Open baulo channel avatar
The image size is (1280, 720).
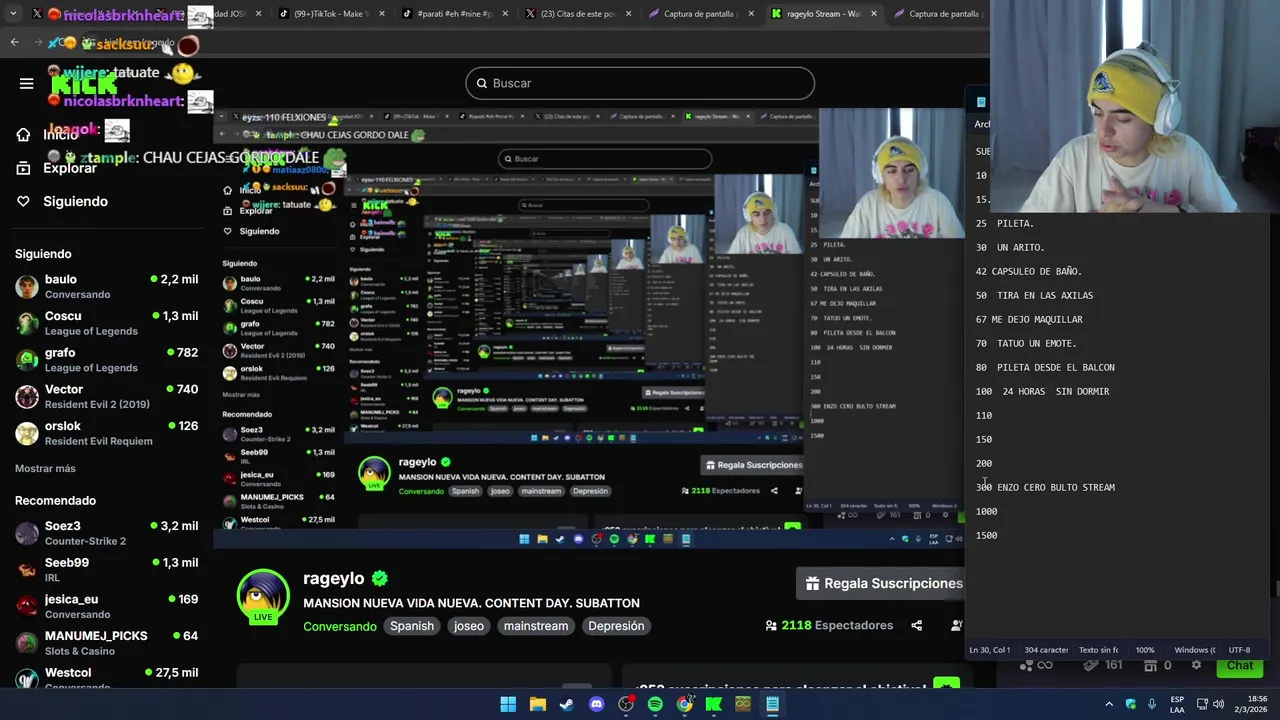27,286
